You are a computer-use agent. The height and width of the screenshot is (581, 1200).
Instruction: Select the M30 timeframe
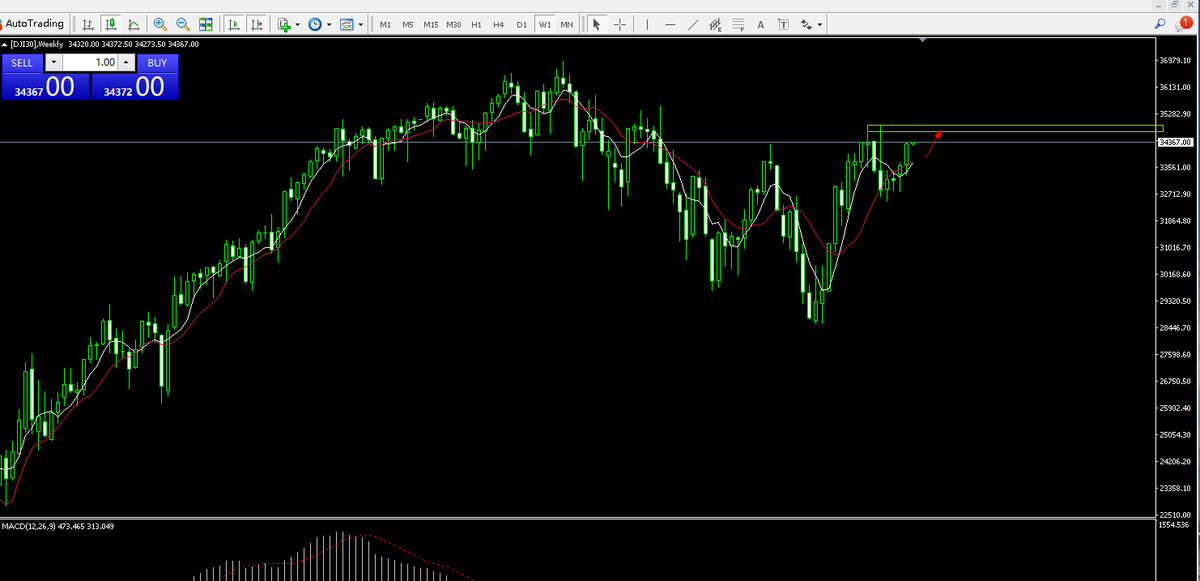[x=454, y=24]
